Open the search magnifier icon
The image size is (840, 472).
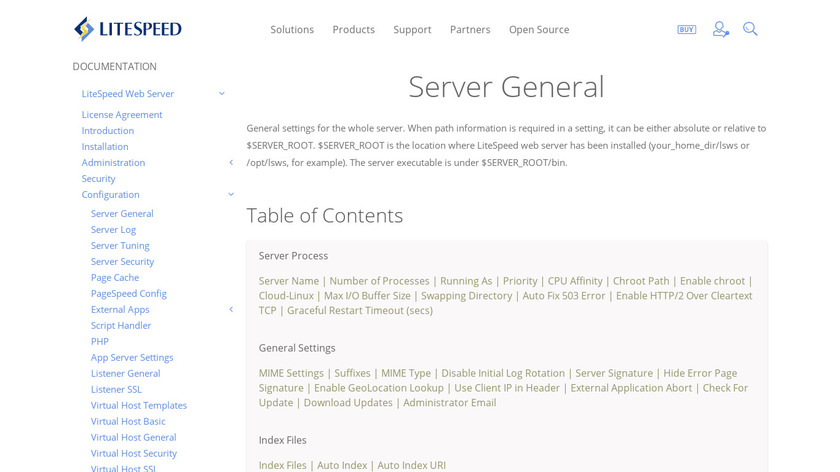(x=750, y=29)
